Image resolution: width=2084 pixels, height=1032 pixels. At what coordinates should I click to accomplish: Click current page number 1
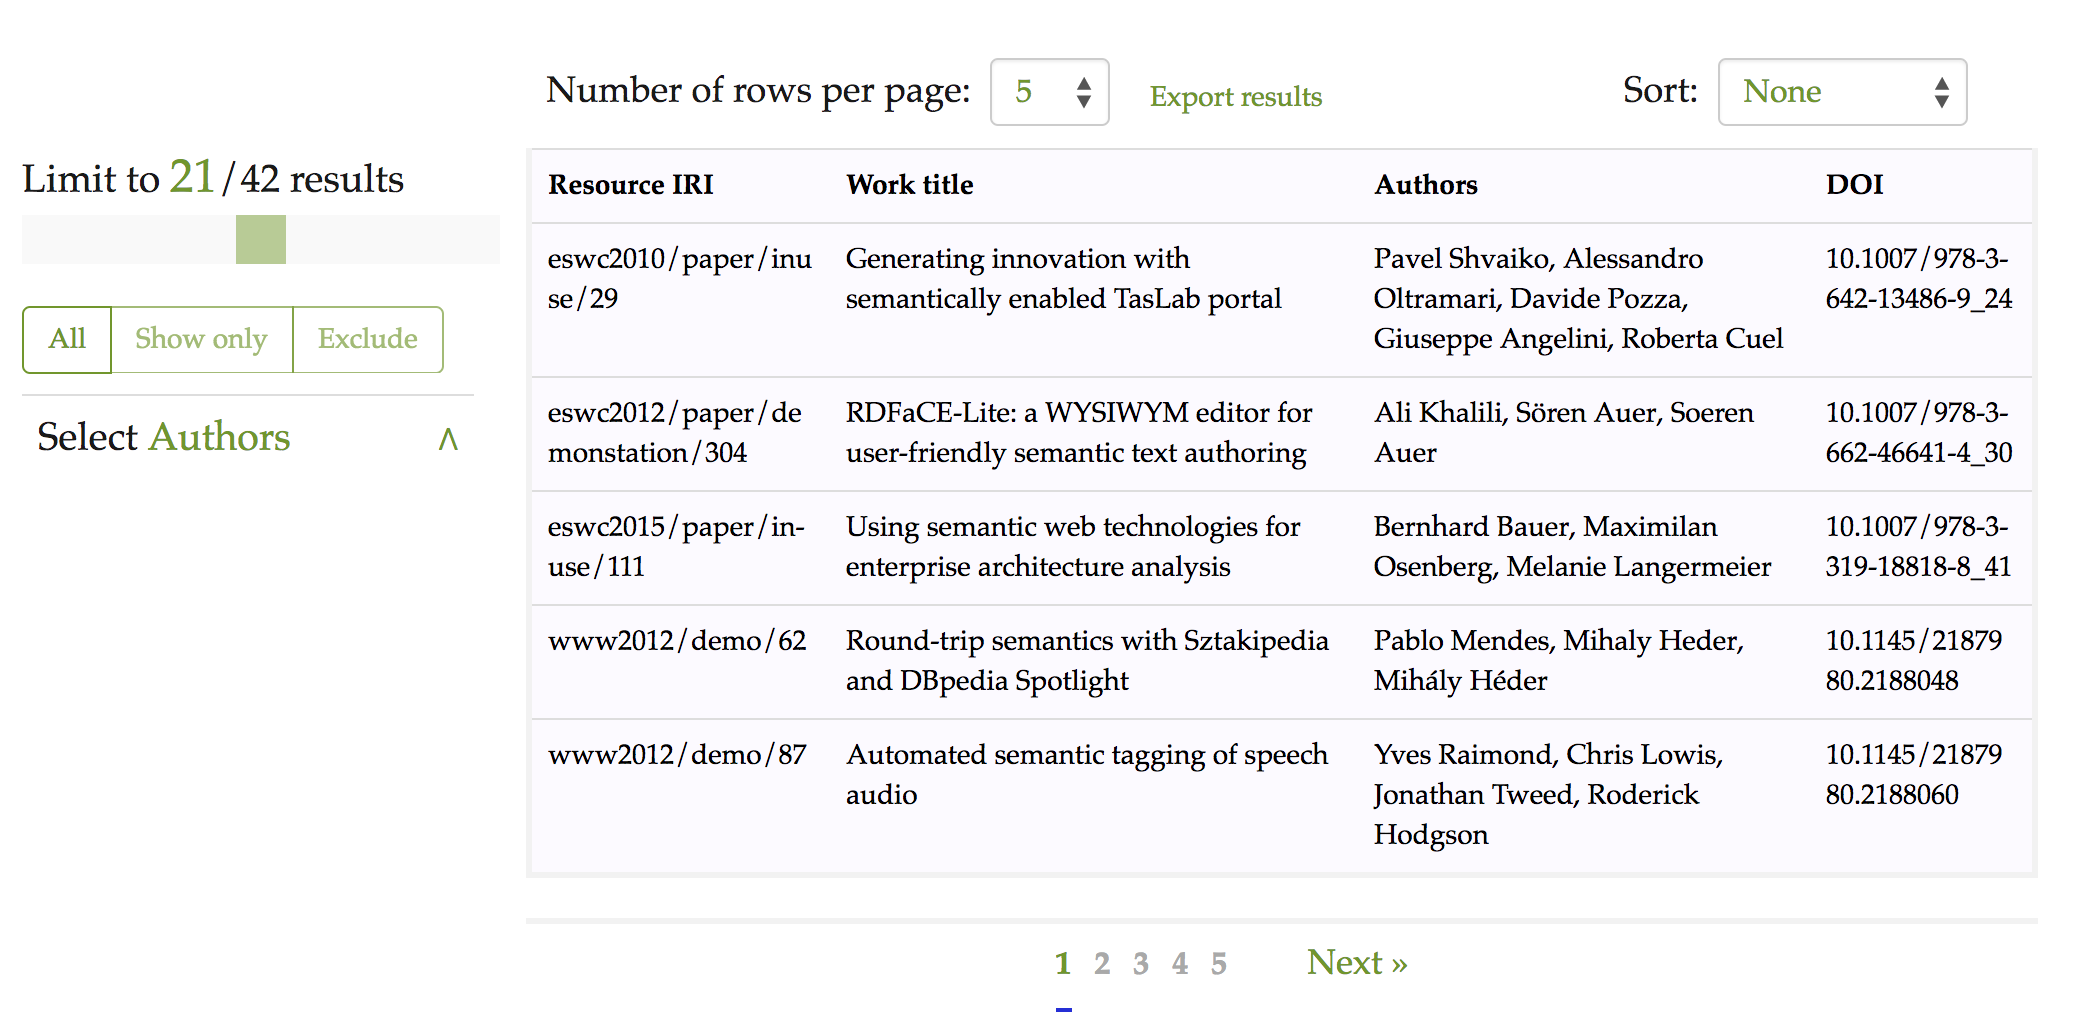tap(1062, 963)
